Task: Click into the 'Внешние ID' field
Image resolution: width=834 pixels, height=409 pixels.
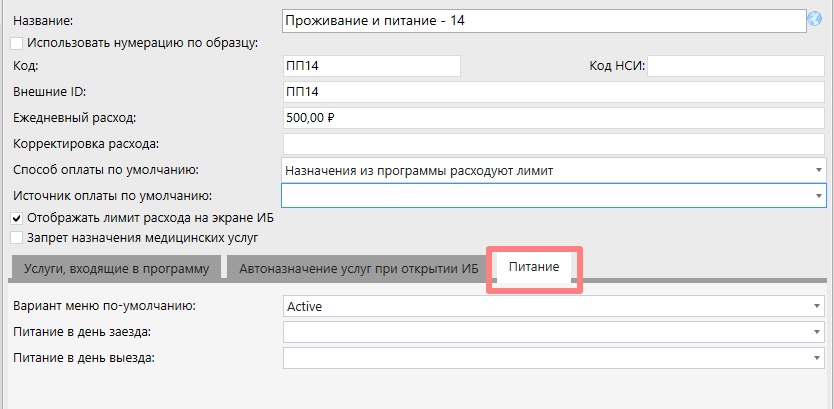Action: pyautogui.click(x=553, y=92)
